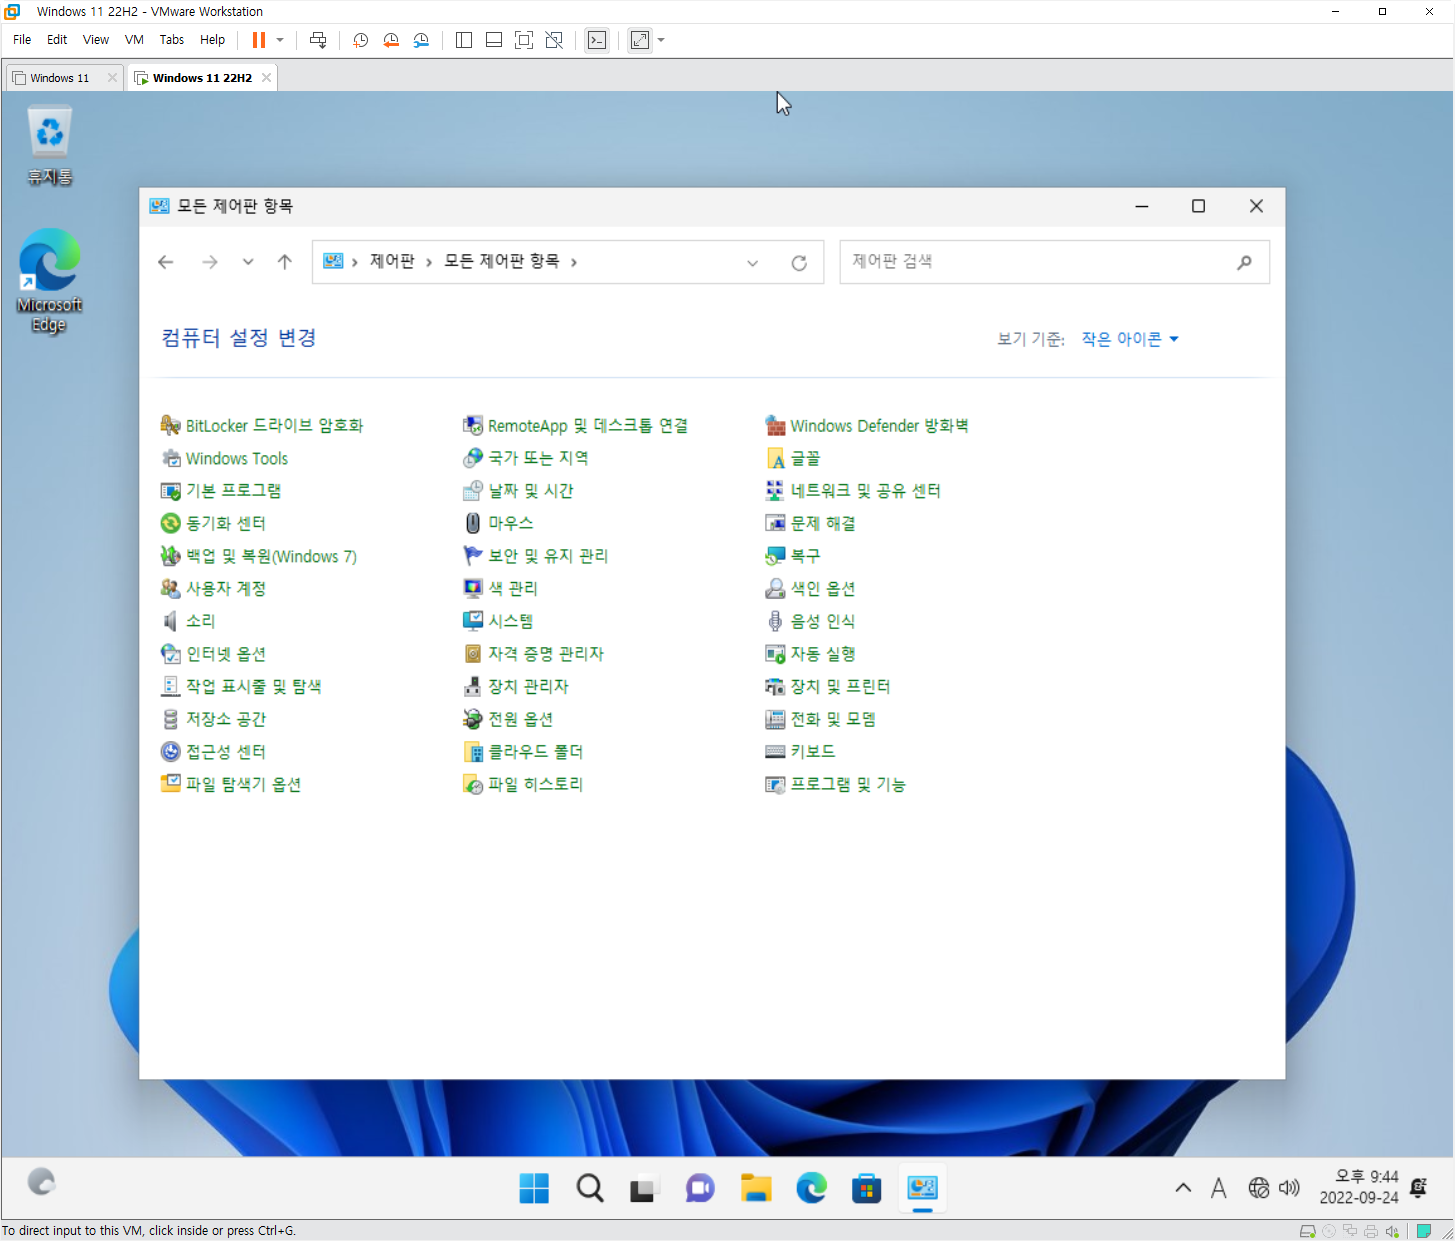
Task: Click 파일 탐색기 옵션 link
Action: click(243, 785)
